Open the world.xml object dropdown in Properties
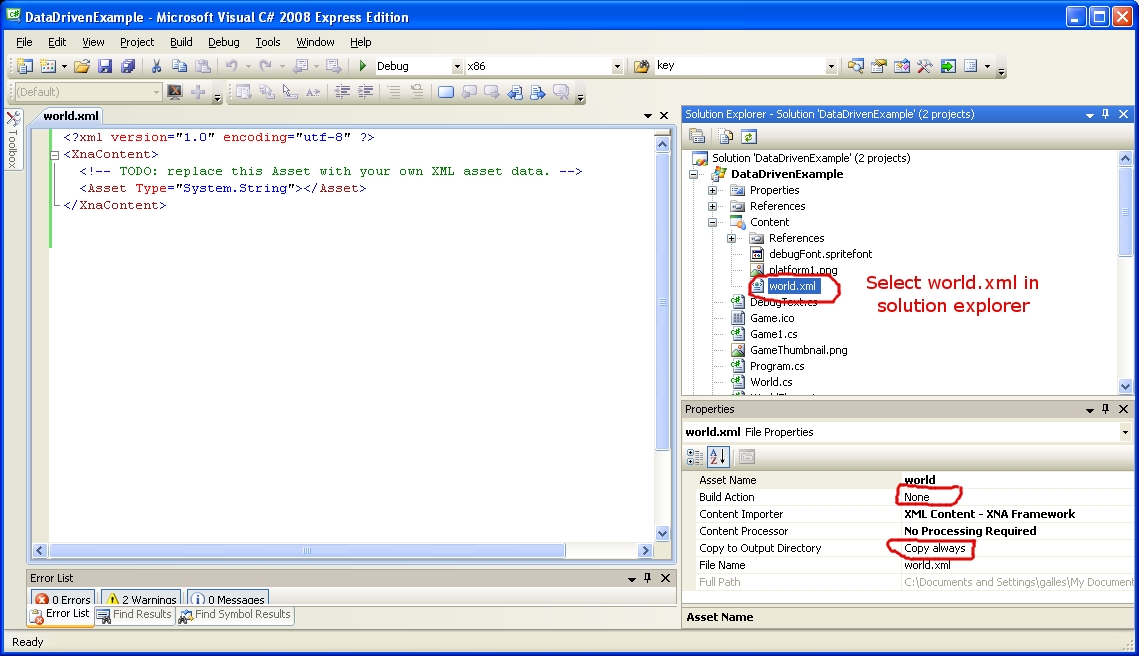Viewport: 1139px width, 656px height. coord(1125,432)
